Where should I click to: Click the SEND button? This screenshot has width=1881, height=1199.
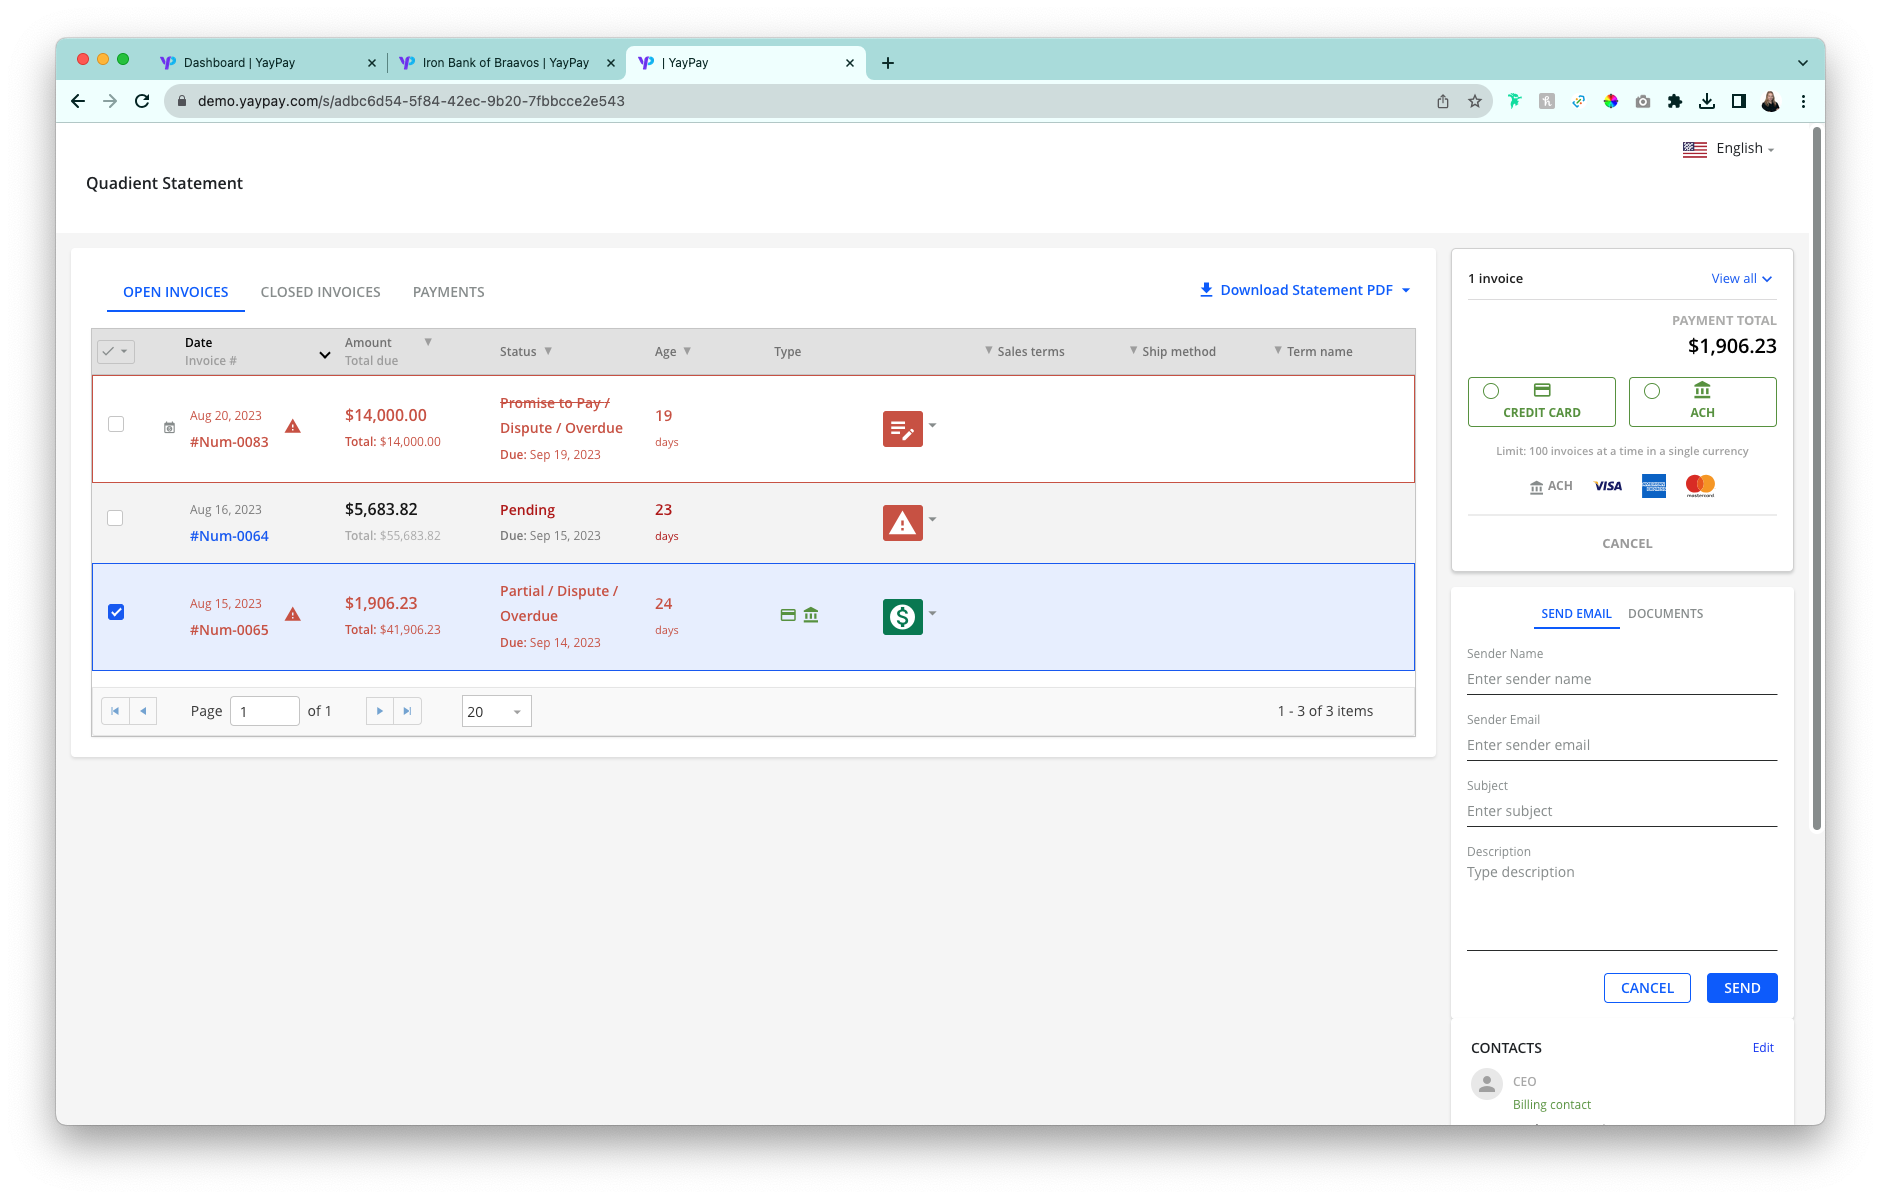click(1741, 987)
